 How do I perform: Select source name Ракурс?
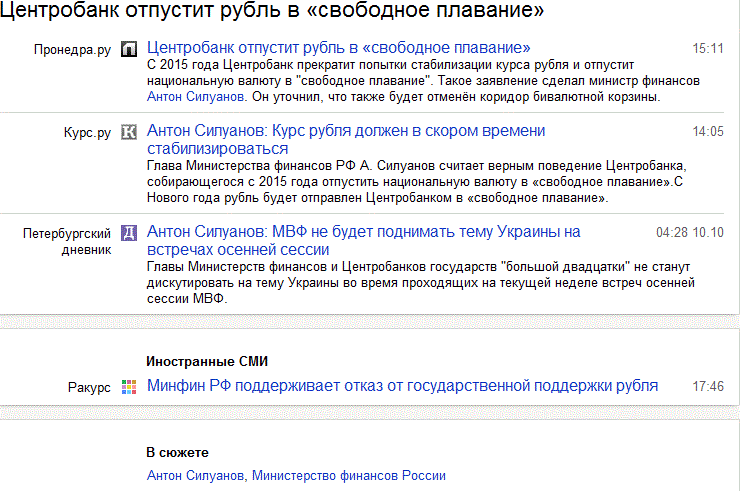[x=89, y=388]
